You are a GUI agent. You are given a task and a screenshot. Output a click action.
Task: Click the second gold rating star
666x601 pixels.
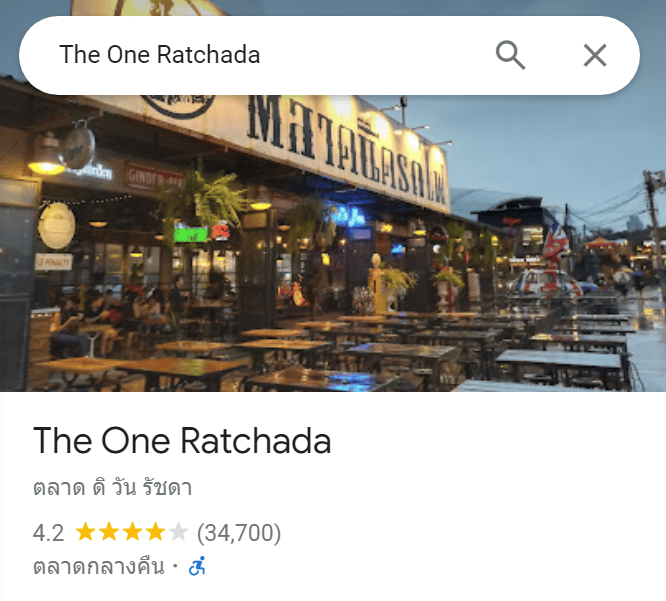[x=109, y=532]
